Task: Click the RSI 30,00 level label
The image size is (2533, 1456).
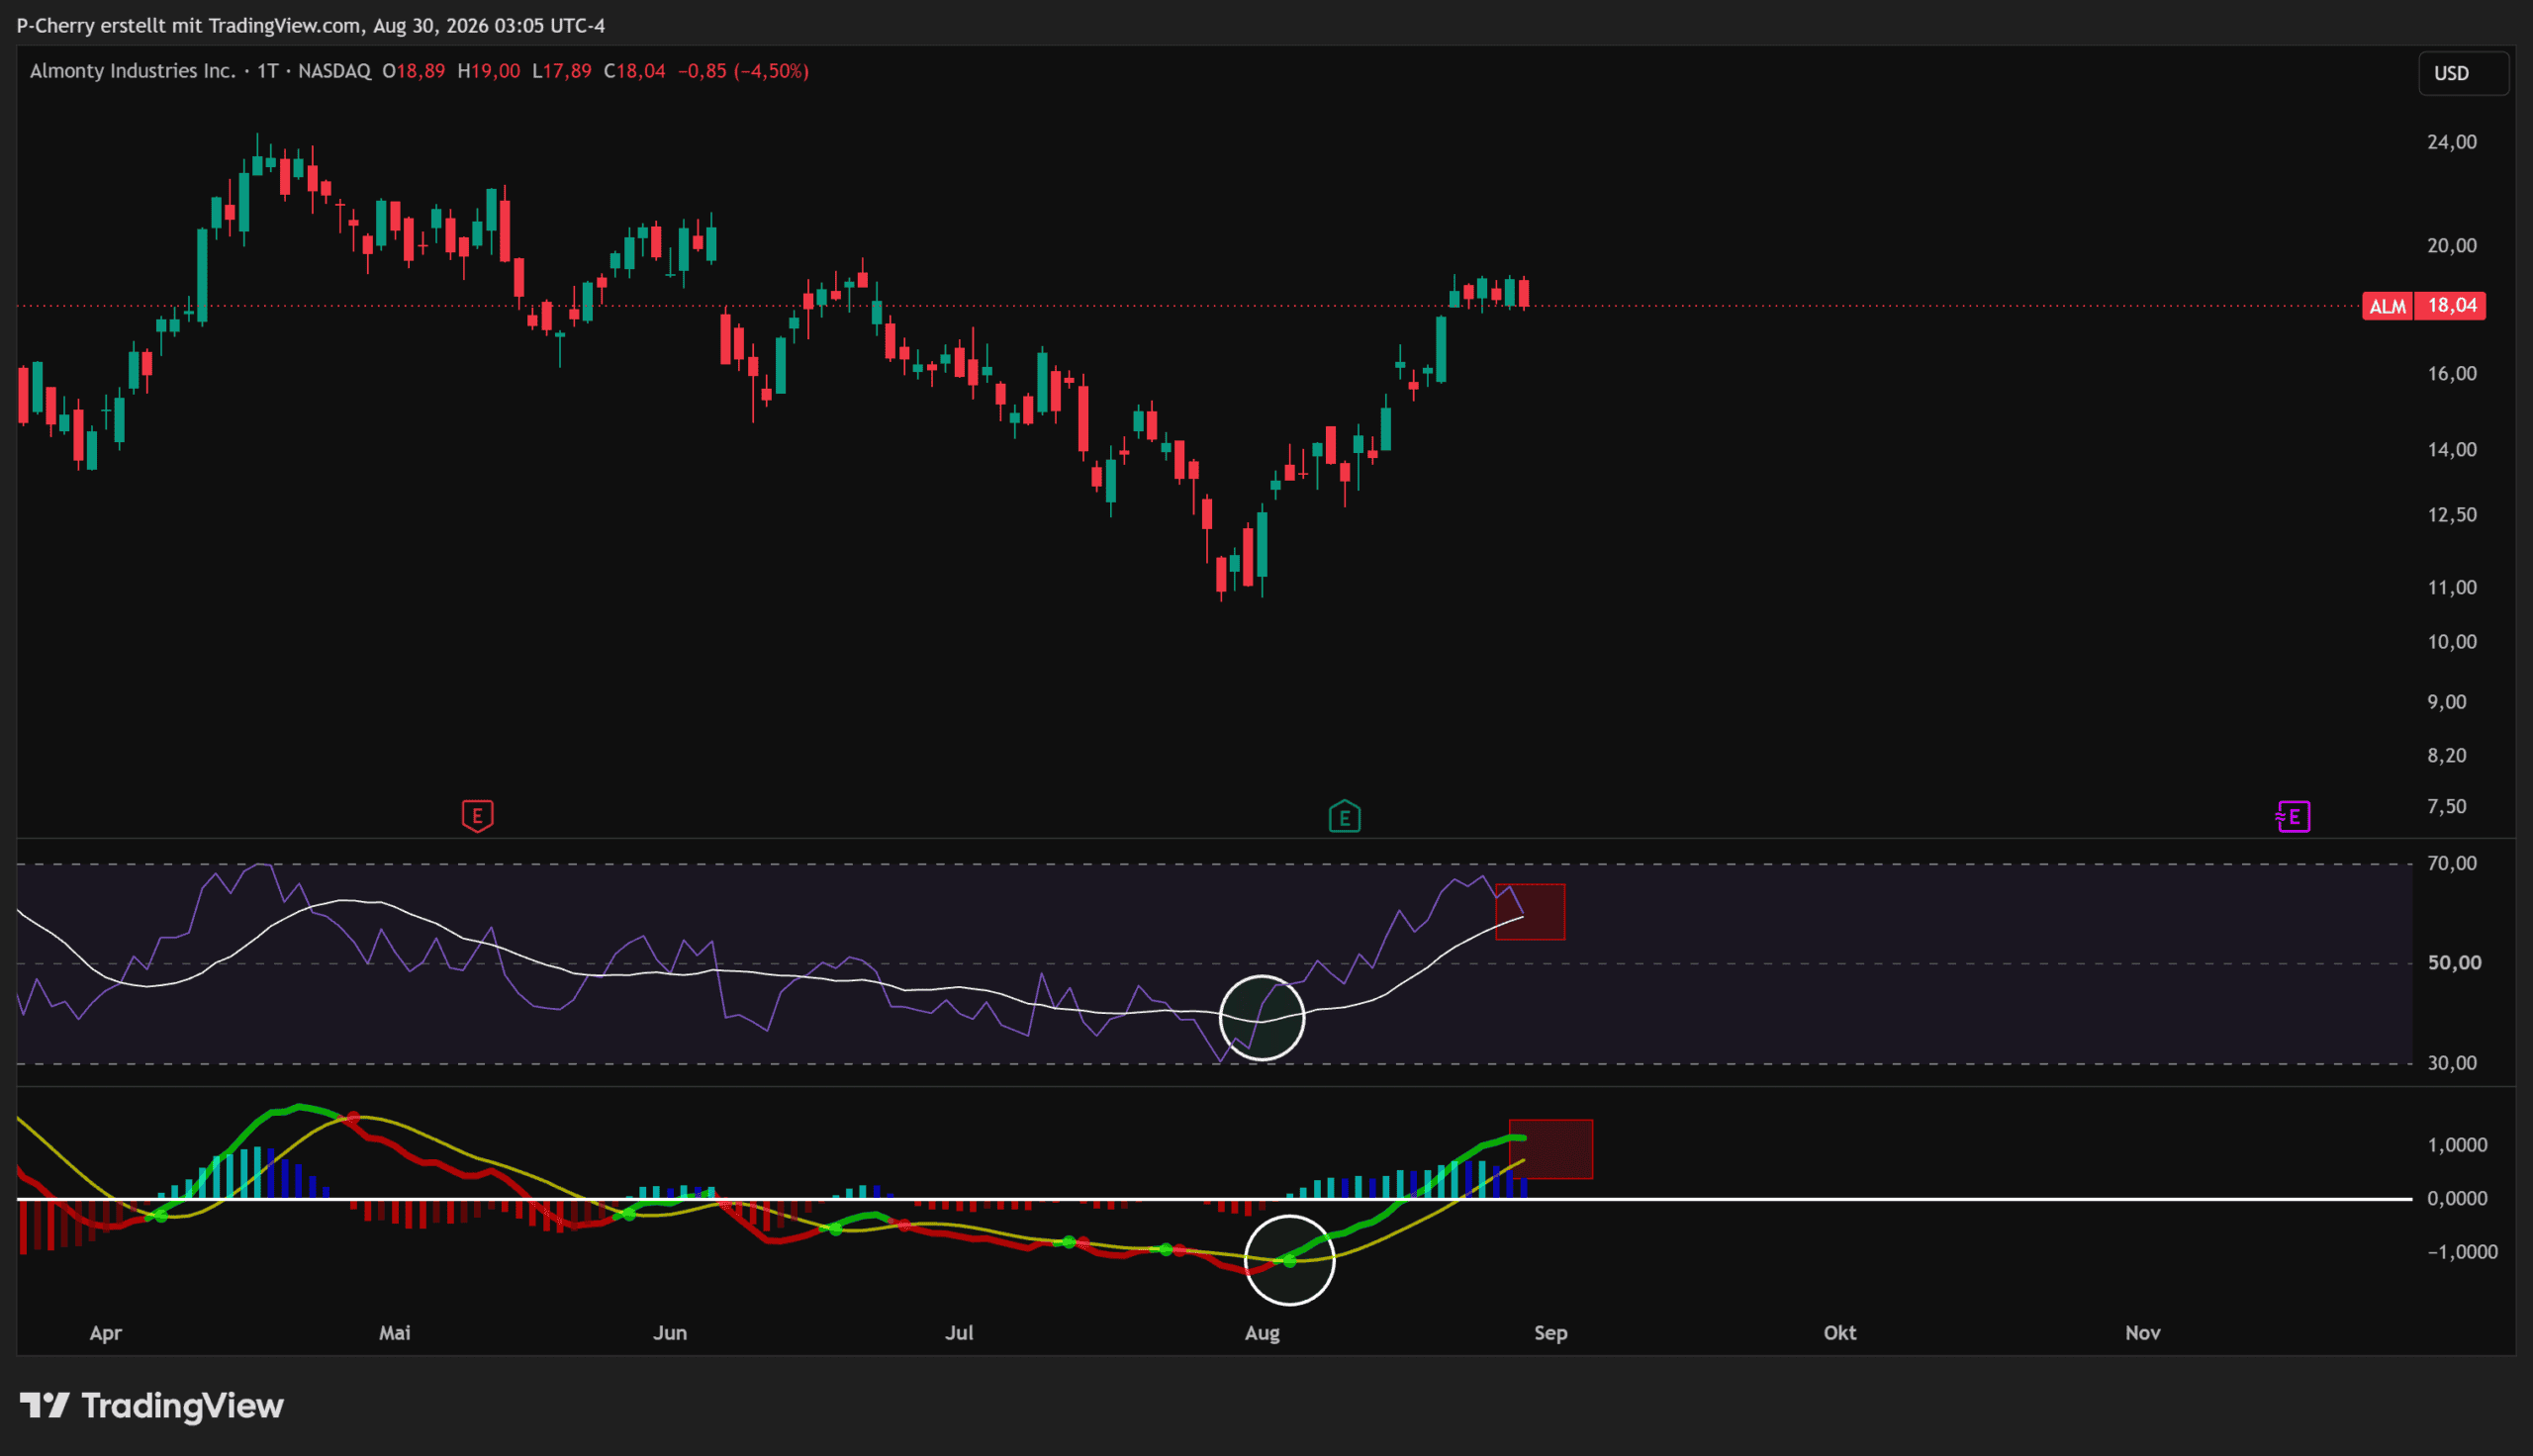Action: 2452,1063
